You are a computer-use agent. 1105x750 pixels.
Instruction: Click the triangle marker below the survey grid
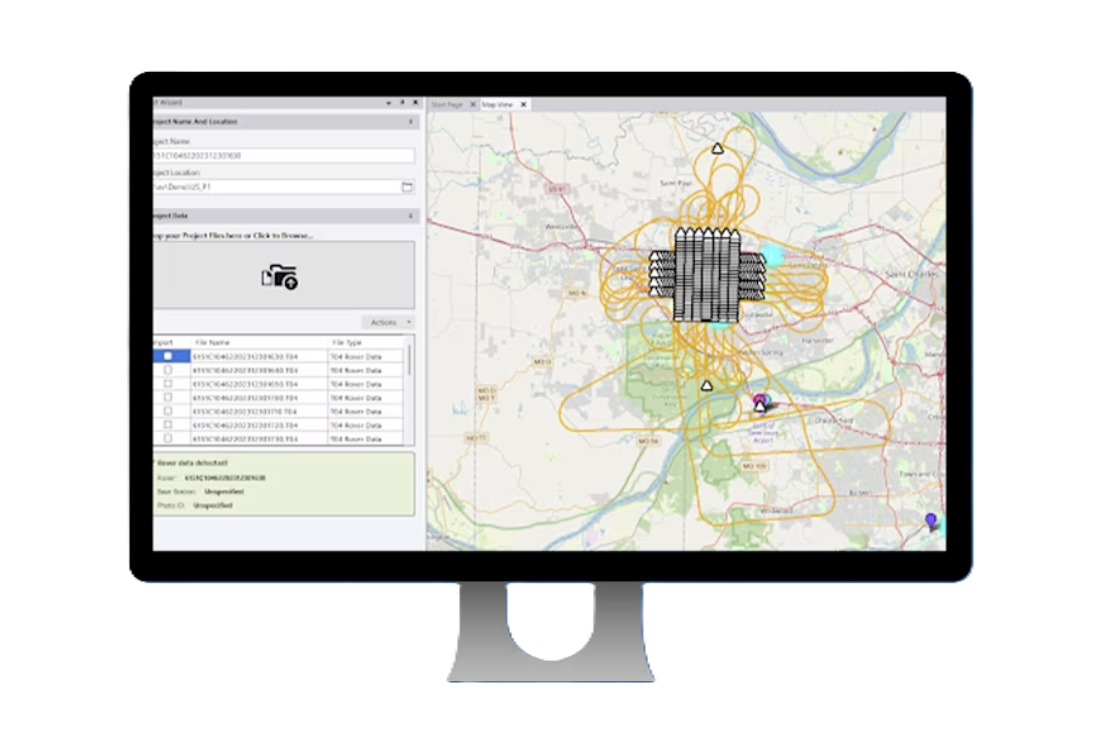point(707,384)
